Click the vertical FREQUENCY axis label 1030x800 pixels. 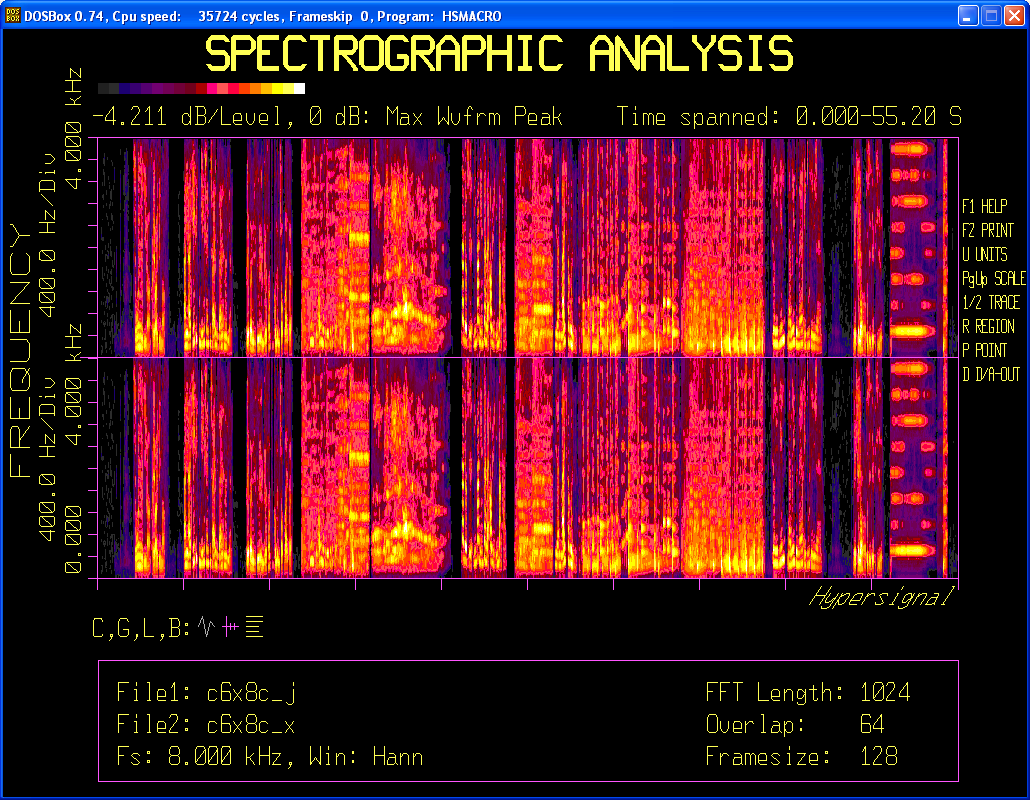(20, 351)
